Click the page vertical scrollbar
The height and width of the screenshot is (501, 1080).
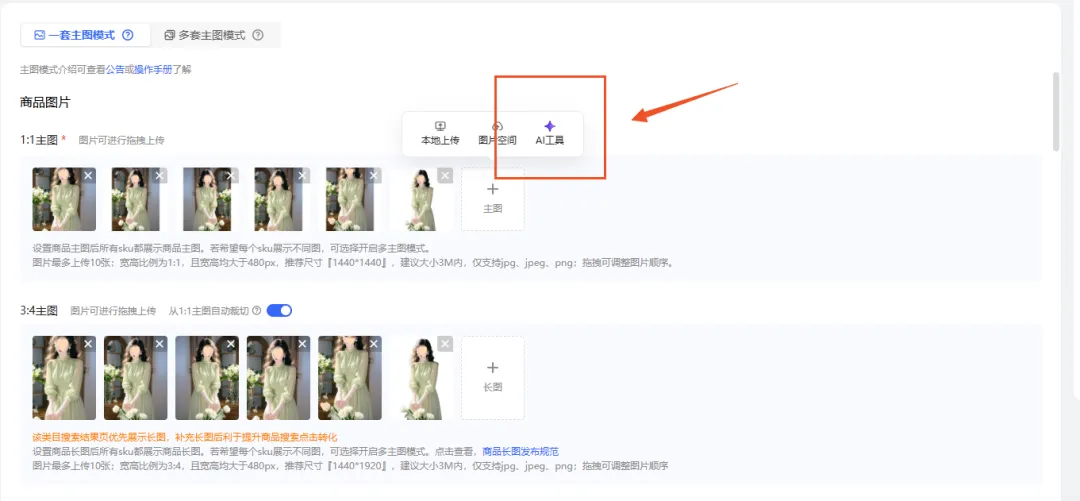[x=1057, y=110]
